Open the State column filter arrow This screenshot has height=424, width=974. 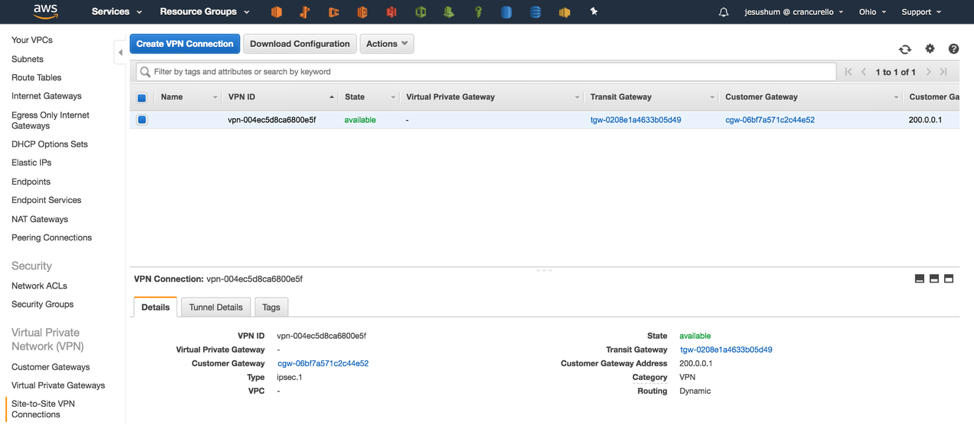(x=393, y=97)
